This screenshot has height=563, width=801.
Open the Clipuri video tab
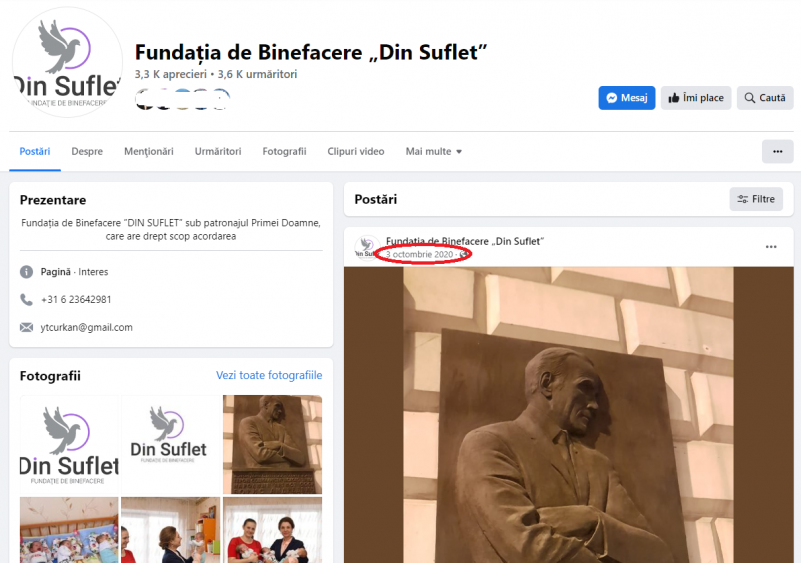click(x=356, y=151)
